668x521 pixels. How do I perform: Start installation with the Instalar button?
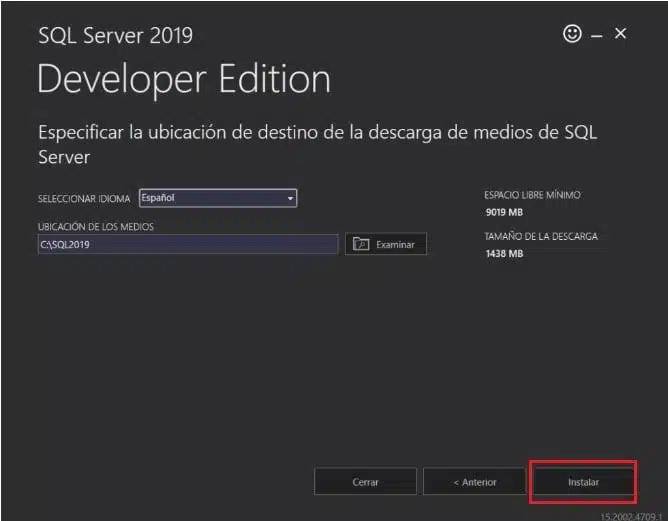(x=583, y=482)
